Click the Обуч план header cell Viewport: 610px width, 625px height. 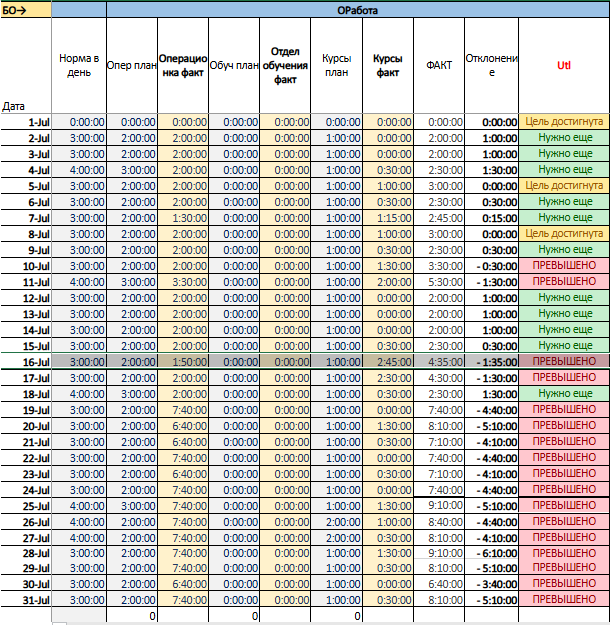click(x=234, y=66)
